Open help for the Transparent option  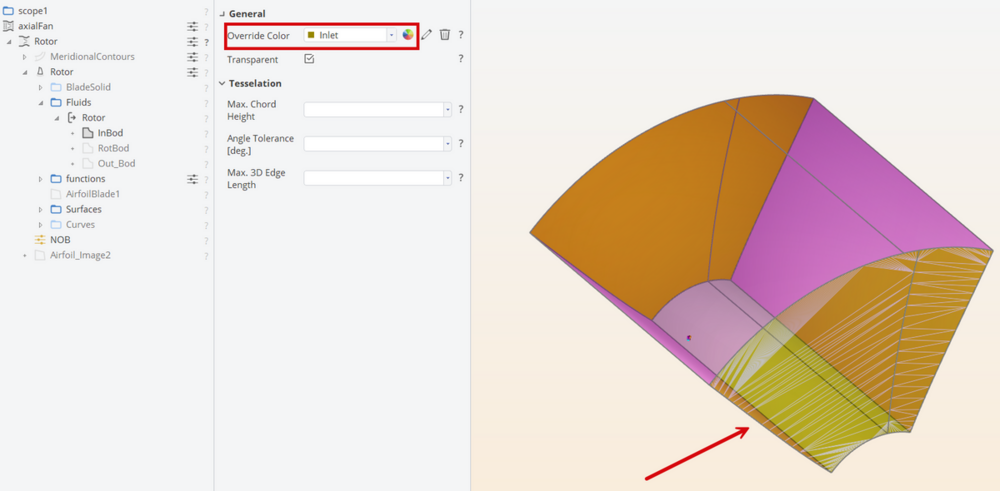(460, 59)
